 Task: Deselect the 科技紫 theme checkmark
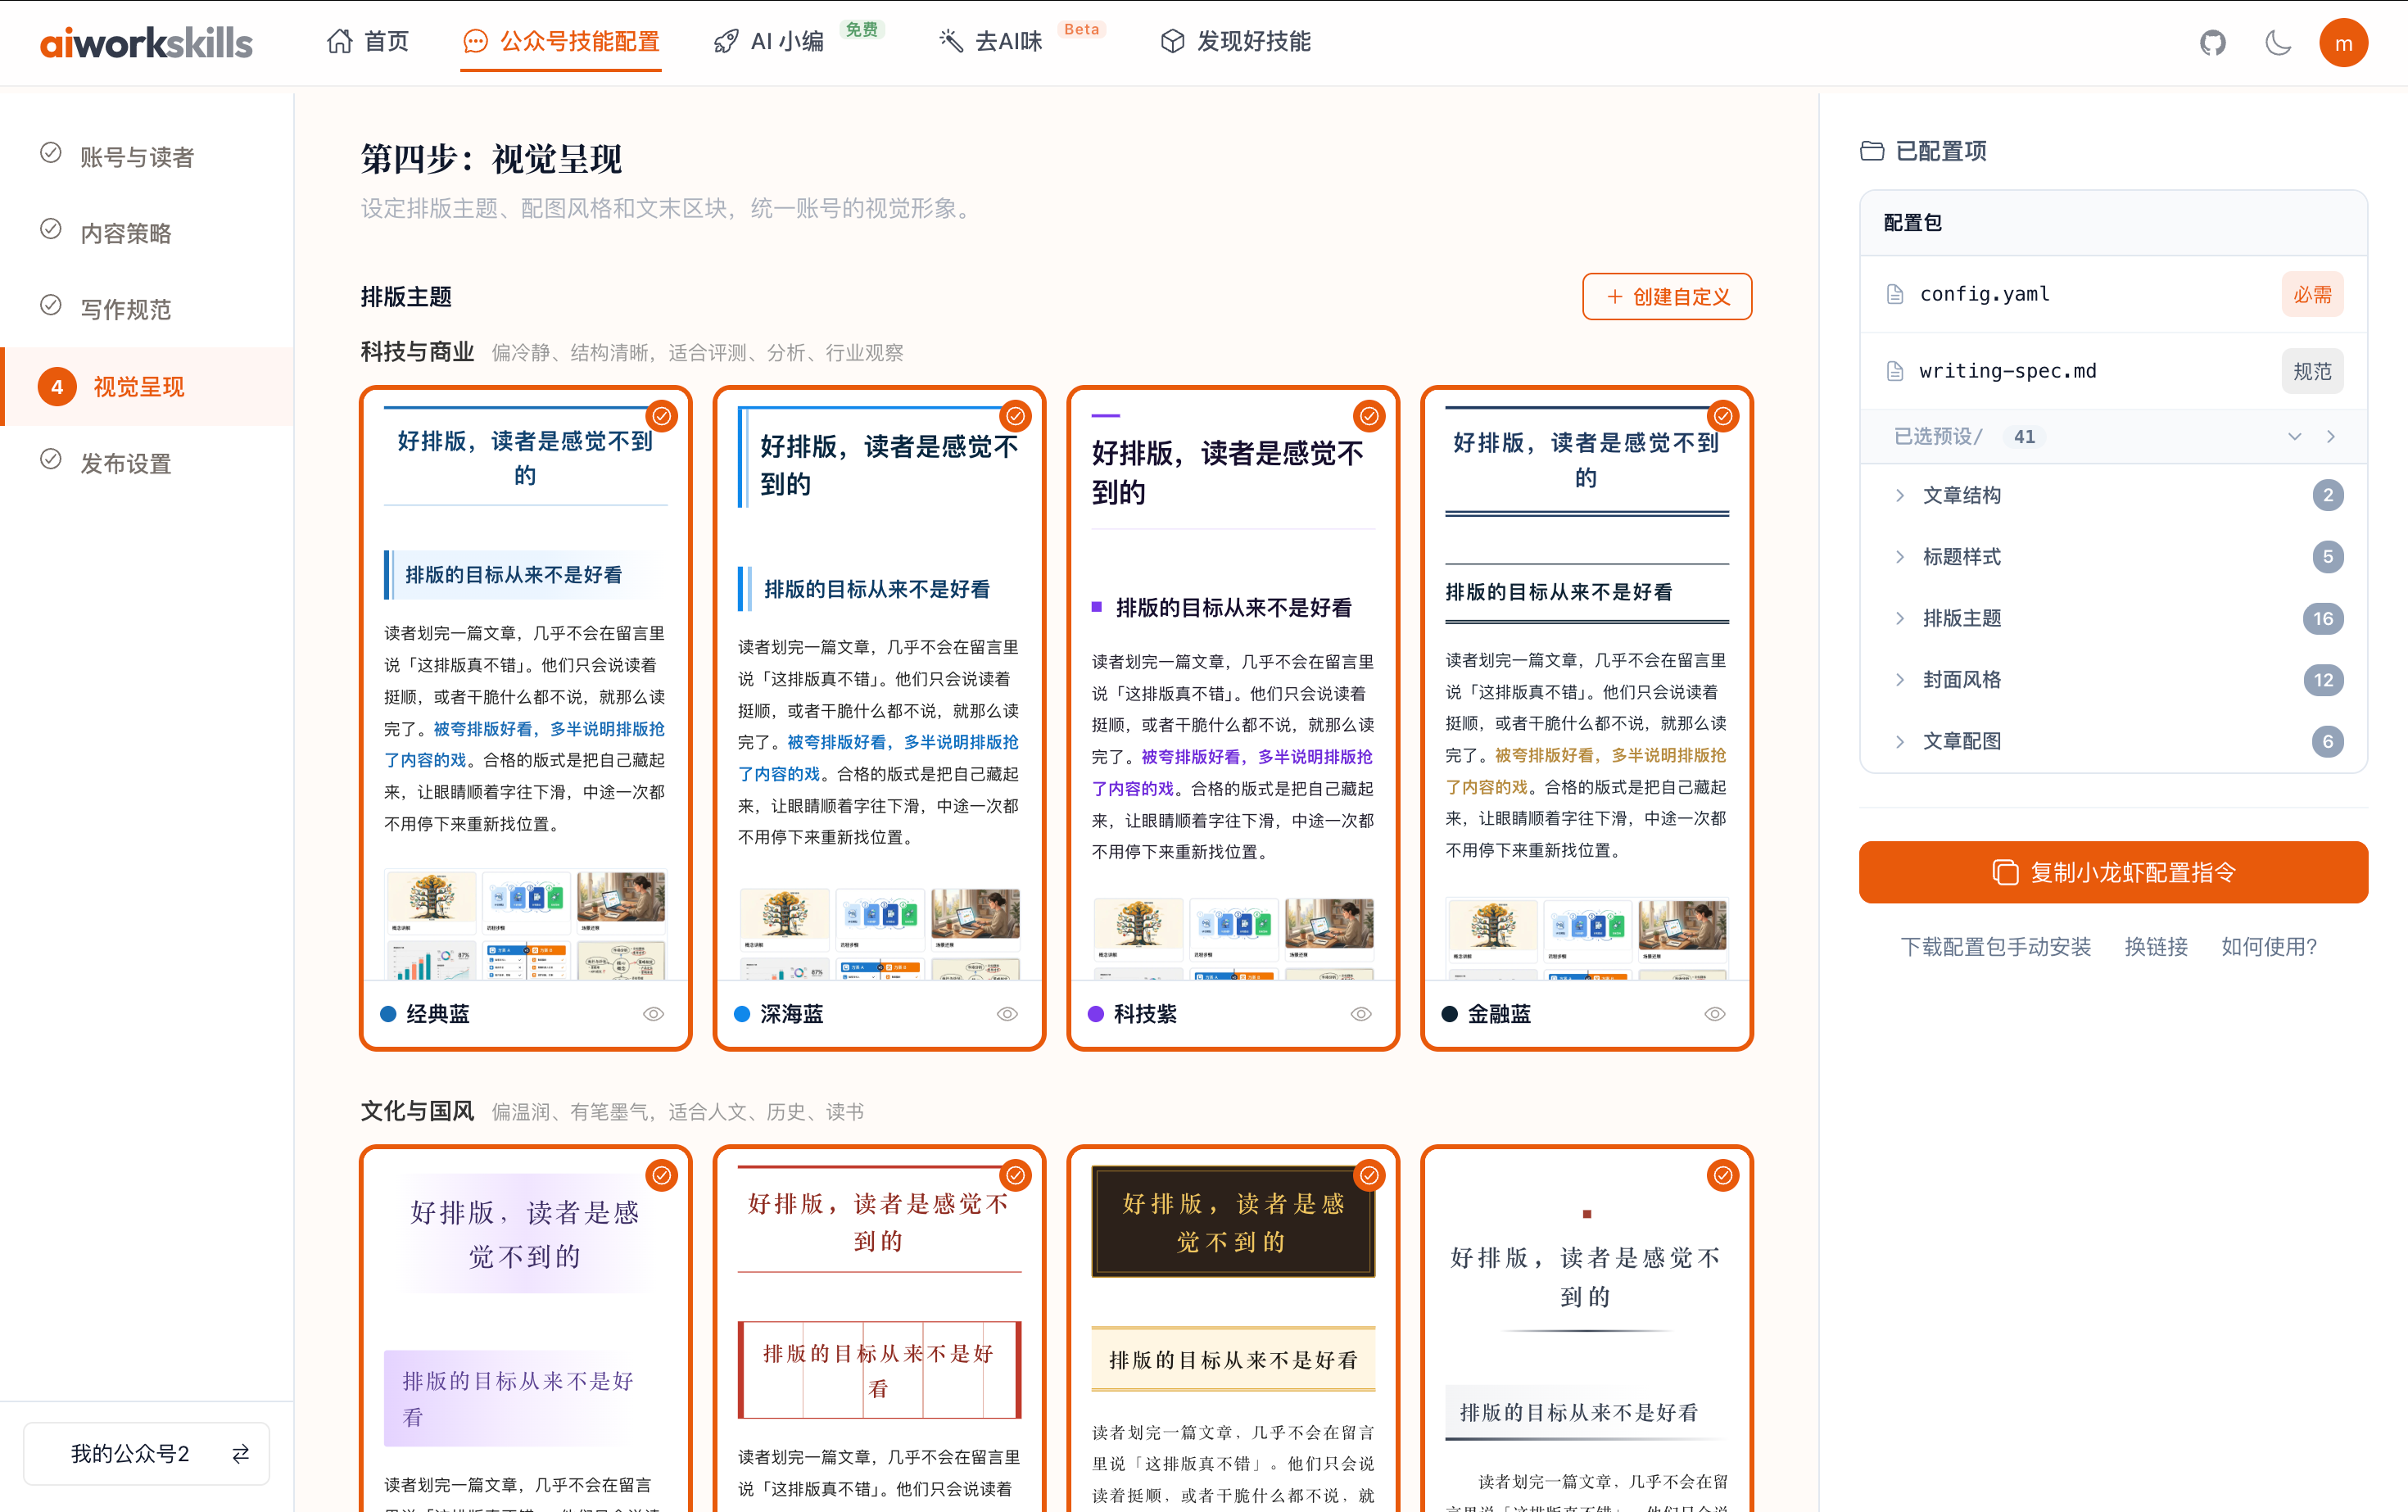click(1369, 415)
